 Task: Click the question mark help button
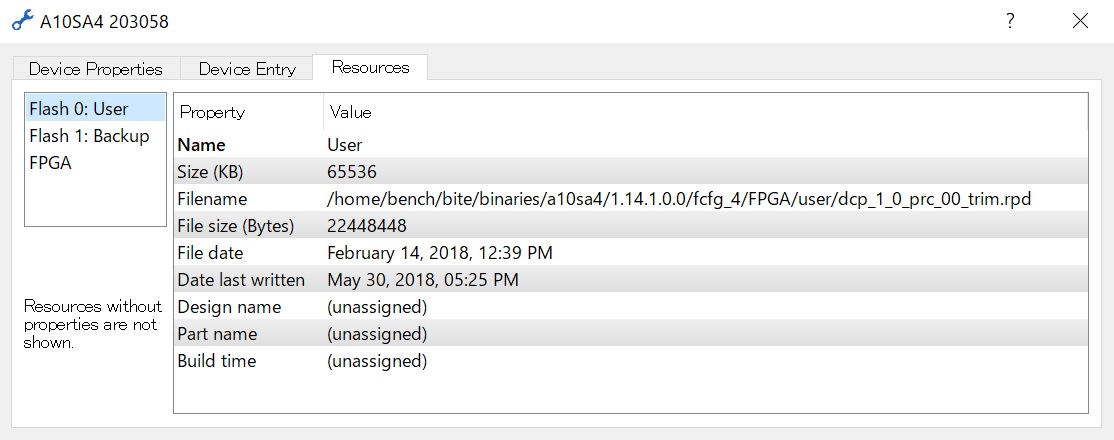pyautogui.click(x=1010, y=21)
